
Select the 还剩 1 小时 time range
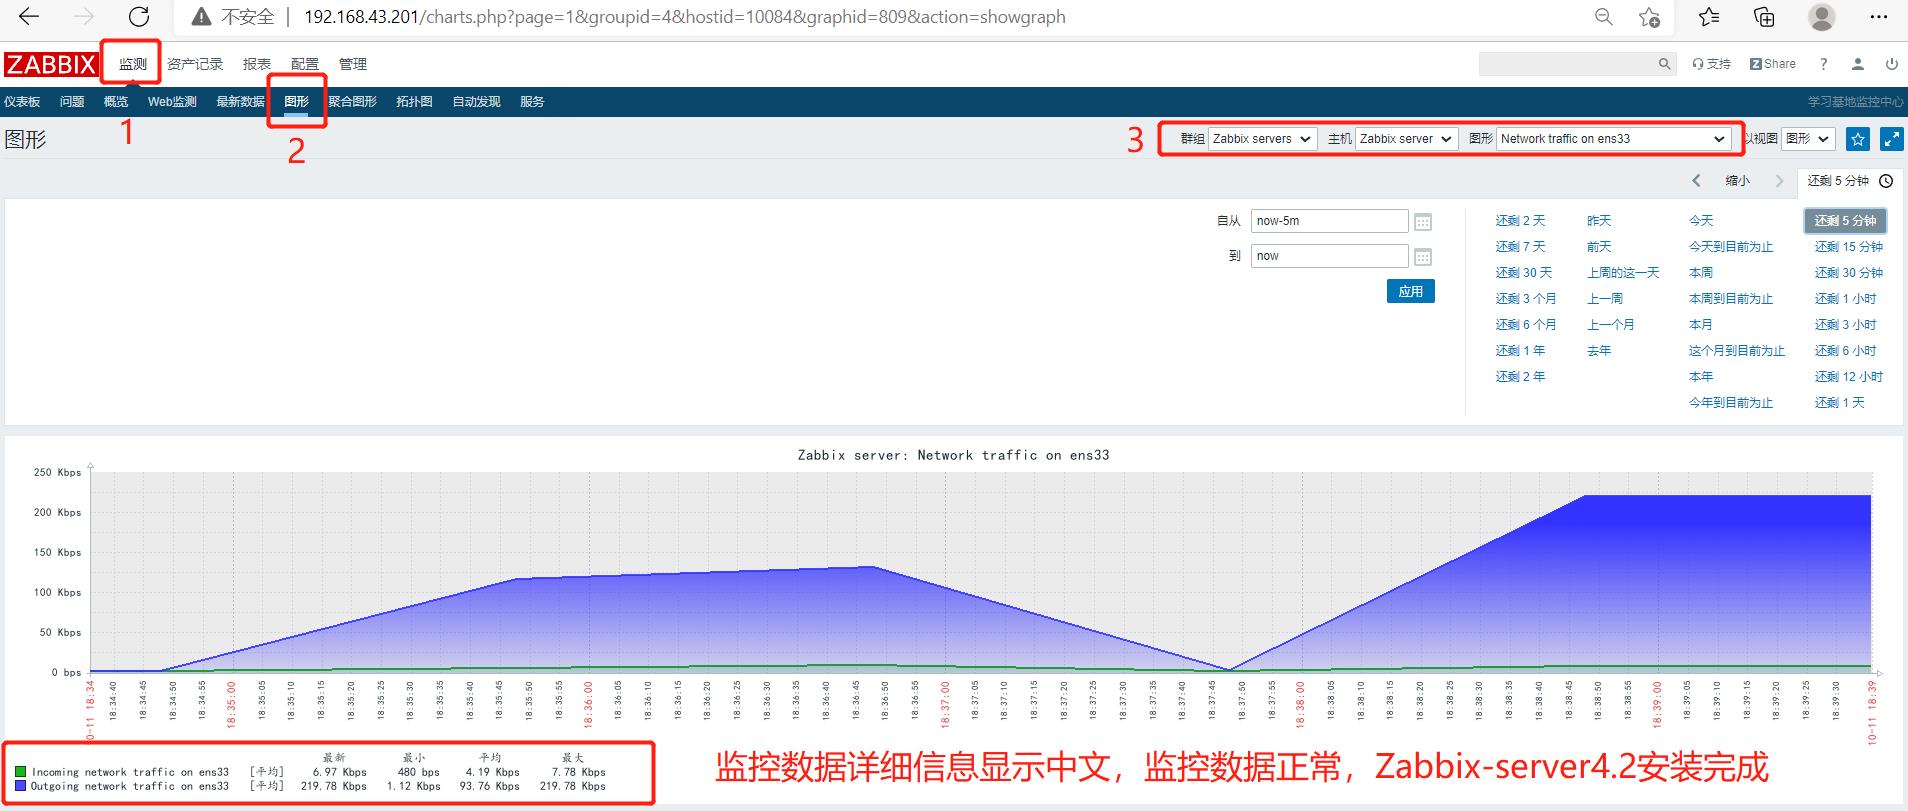click(x=1846, y=299)
